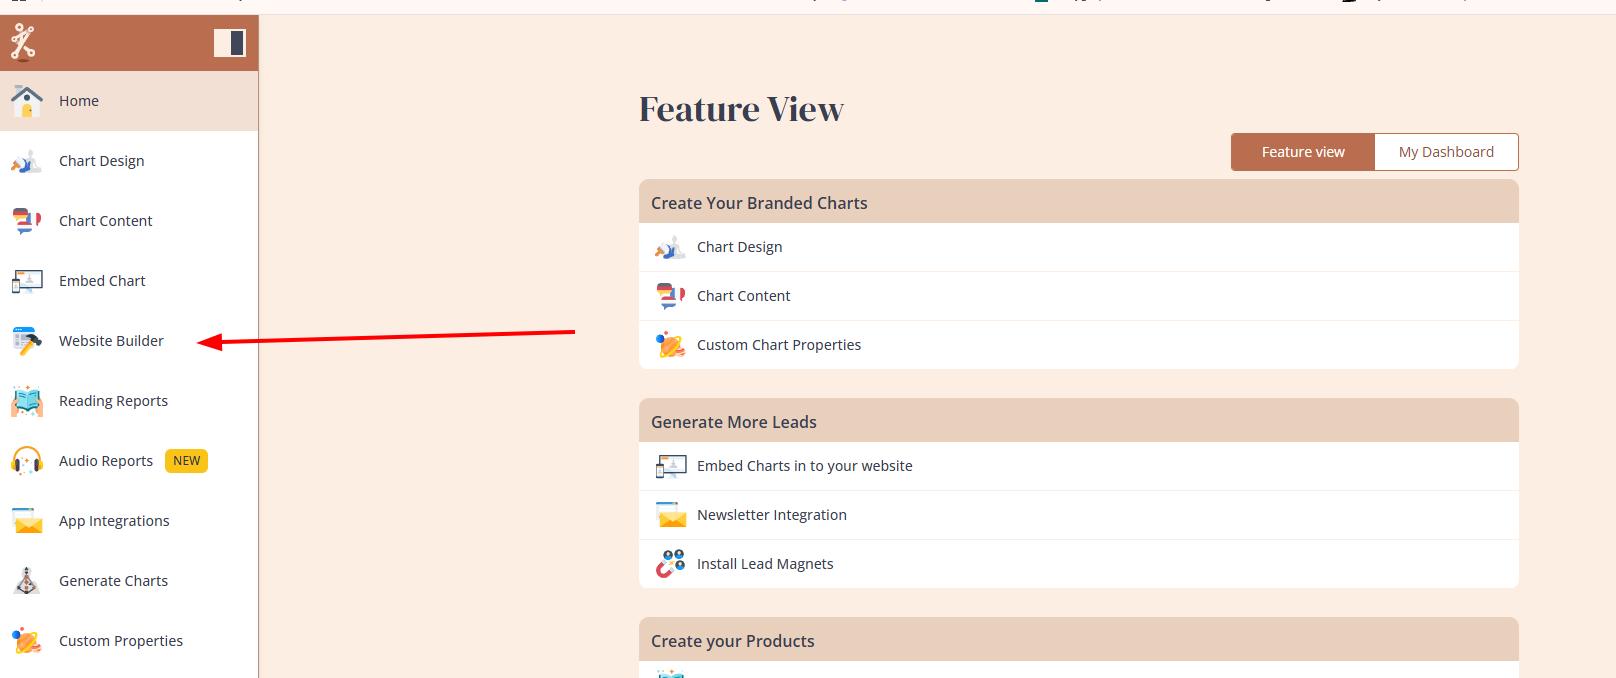1616x678 pixels.
Task: Open App Integrations in the sidebar
Action: [x=113, y=521]
